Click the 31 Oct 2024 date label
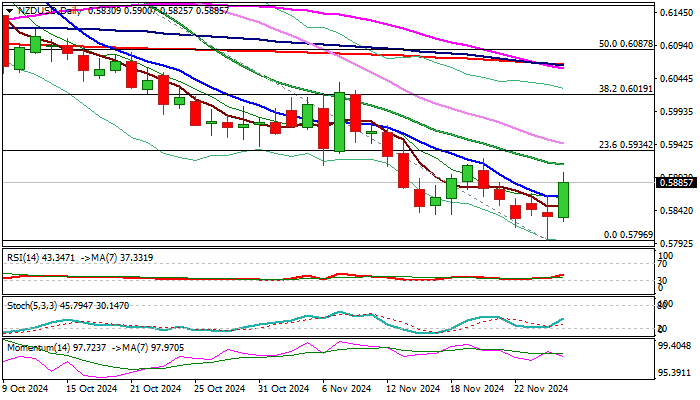The width and height of the screenshot is (700, 400). (284, 389)
